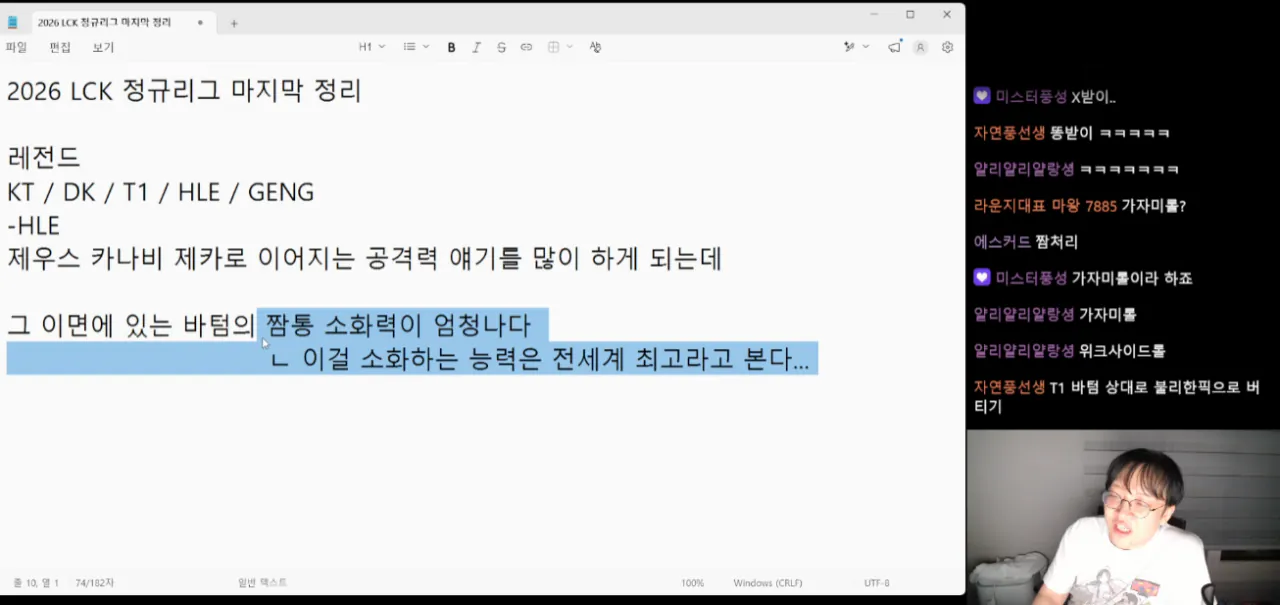Image resolution: width=1280 pixels, height=605 pixels.
Task: Click the Notepad app icon in title bar
Action: (x=13, y=22)
